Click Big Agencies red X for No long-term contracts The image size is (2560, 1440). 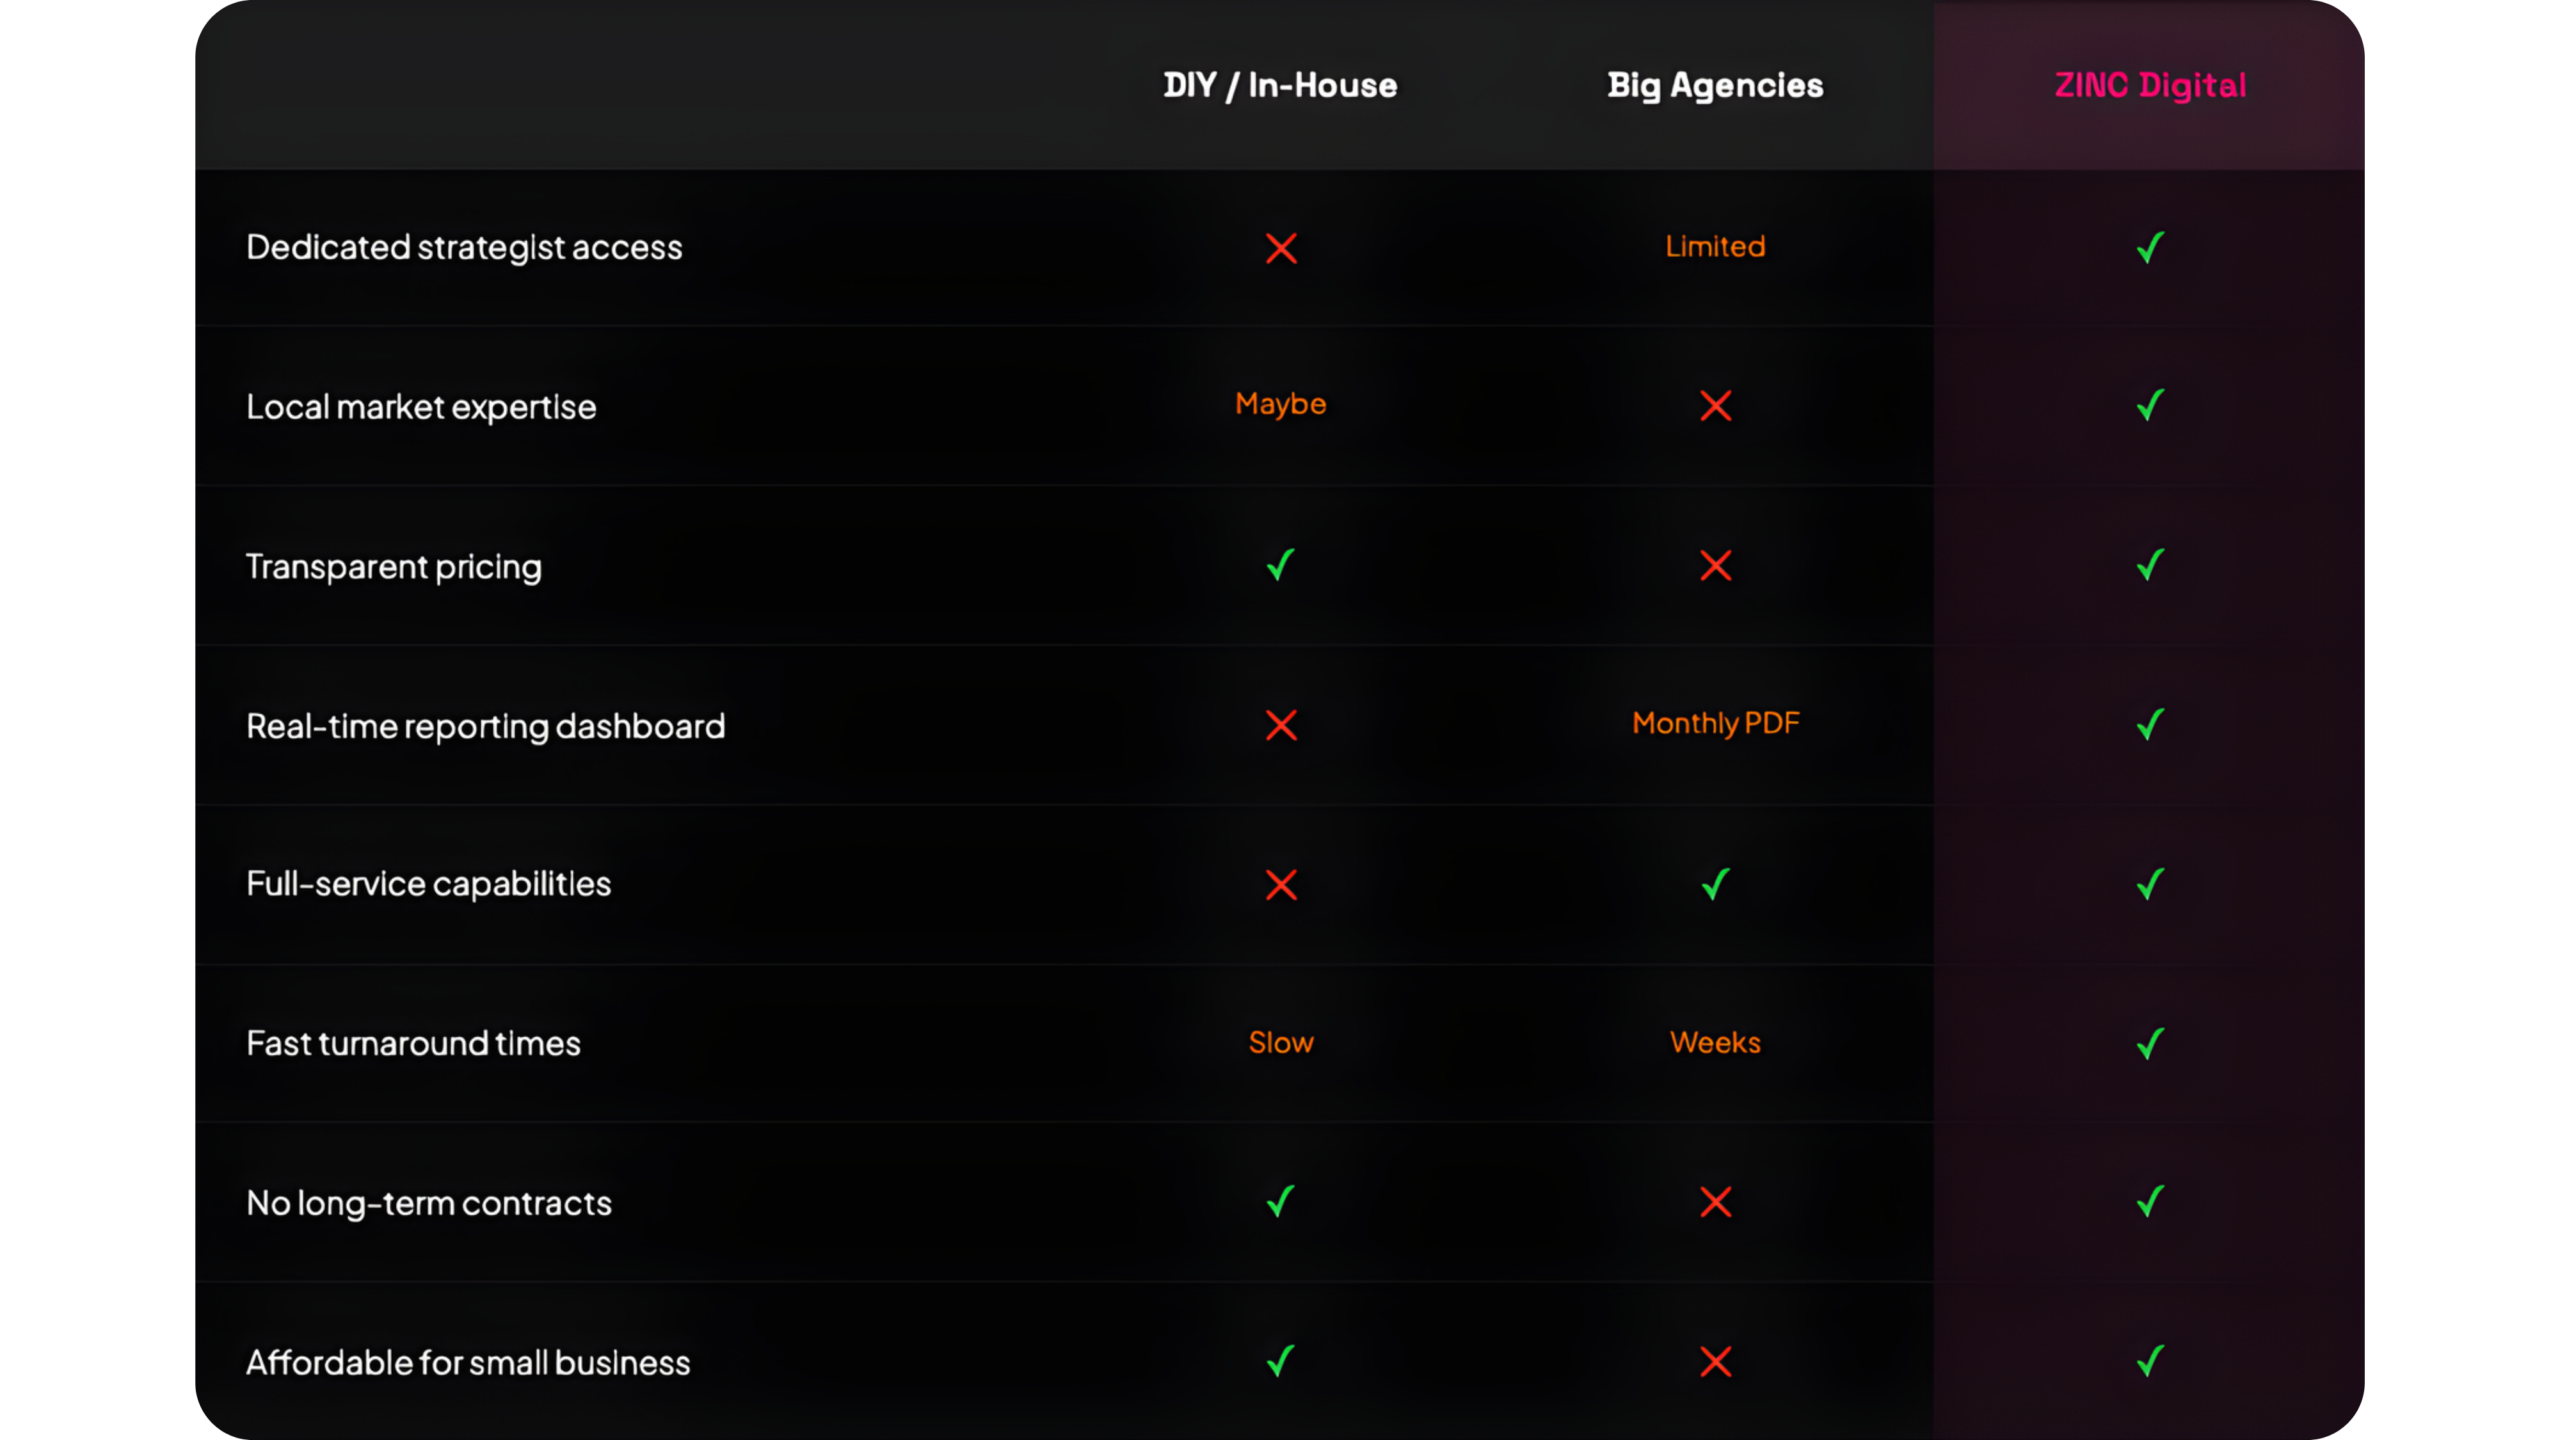tap(1716, 1202)
